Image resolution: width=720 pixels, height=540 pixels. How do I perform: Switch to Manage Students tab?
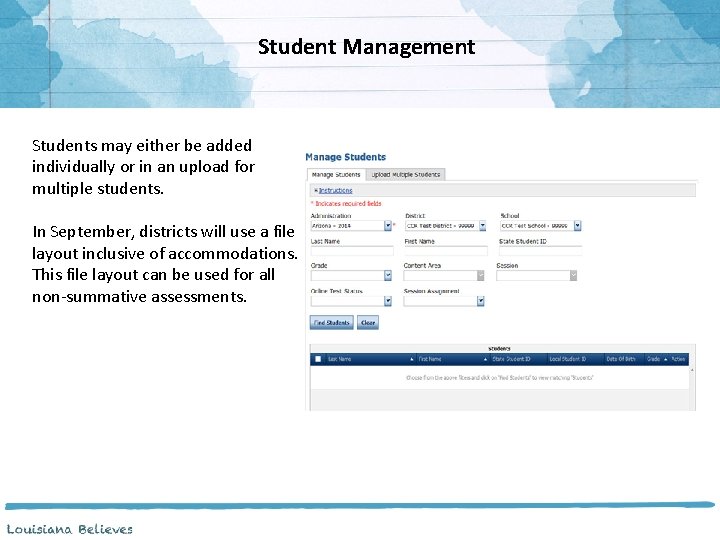coord(336,174)
